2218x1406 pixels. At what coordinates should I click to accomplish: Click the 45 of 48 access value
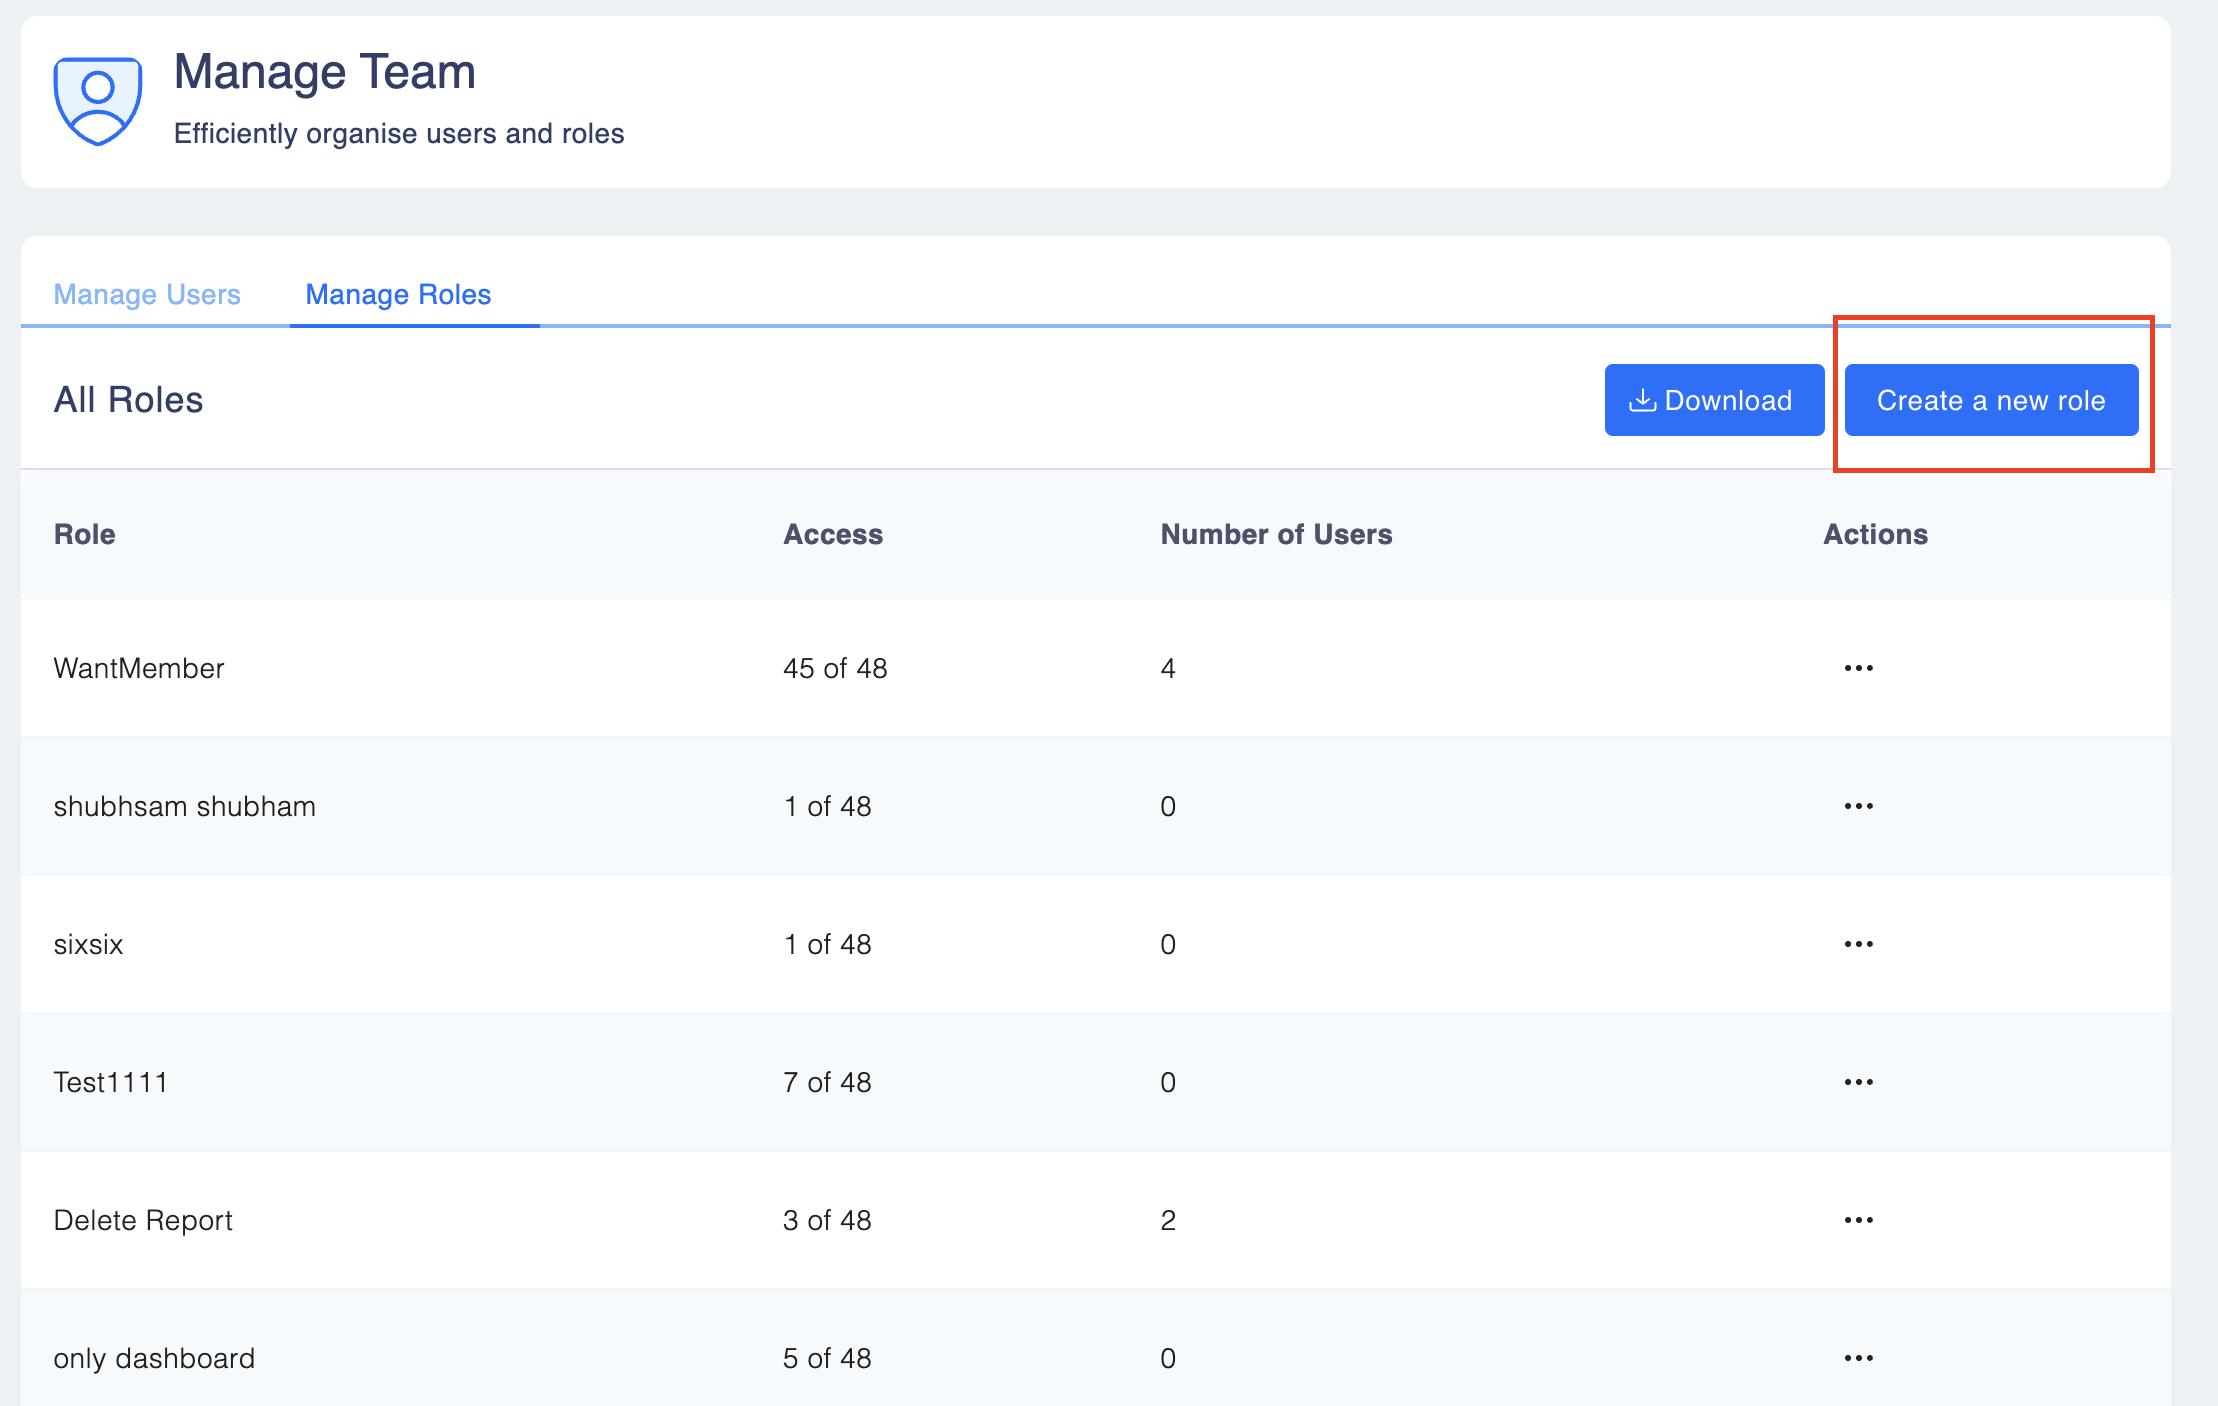point(835,668)
